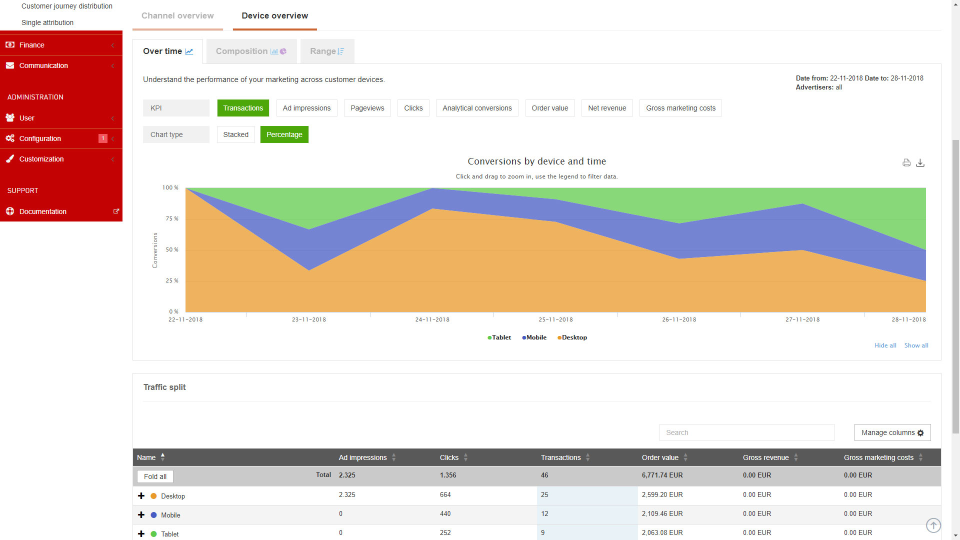This screenshot has height=540, width=960.
Task: Click the Hide all link
Action: pyautogui.click(x=885, y=345)
